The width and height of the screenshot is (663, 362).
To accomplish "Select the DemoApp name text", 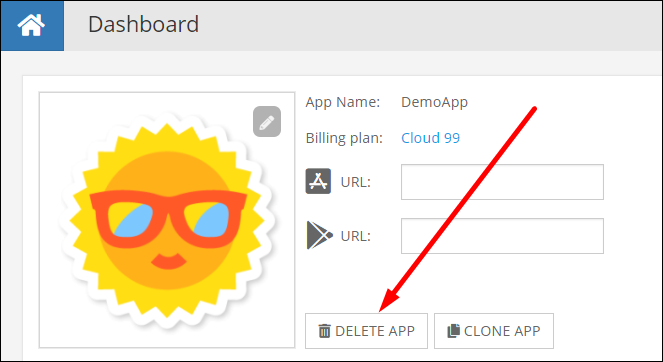I will pyautogui.click(x=434, y=102).
